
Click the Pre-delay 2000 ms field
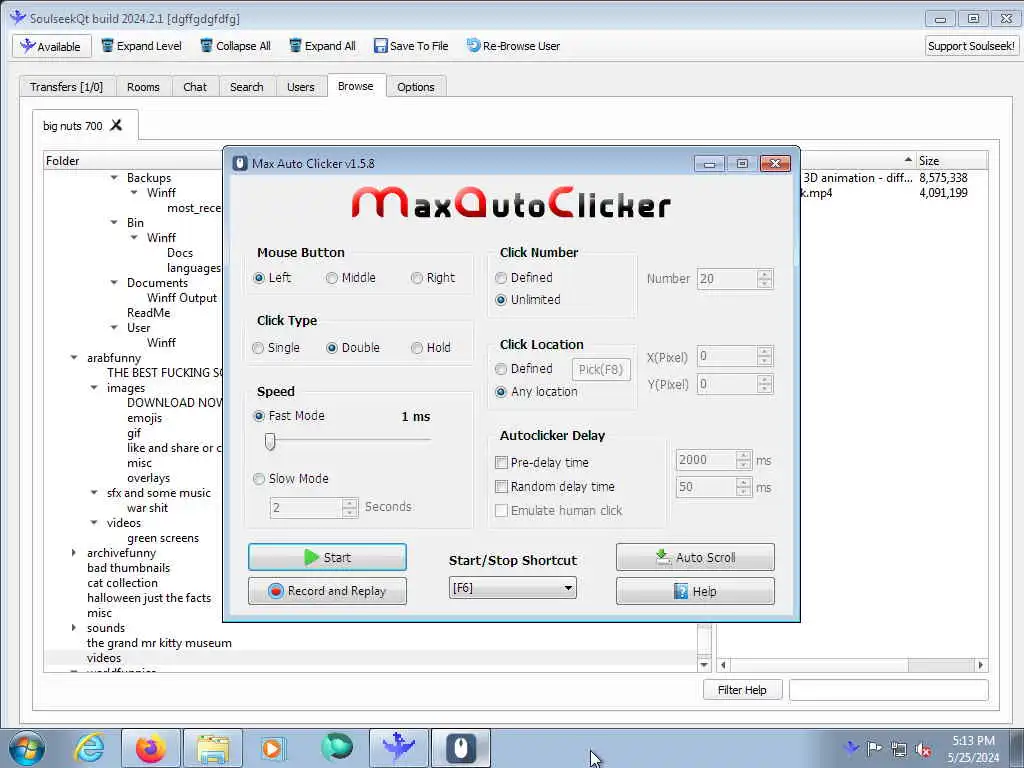706,460
